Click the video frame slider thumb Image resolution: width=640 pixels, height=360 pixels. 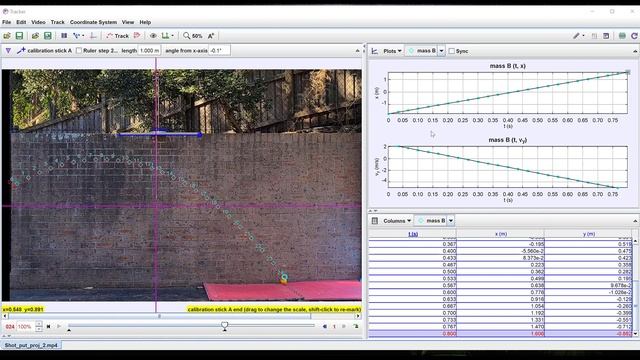(x=224, y=325)
